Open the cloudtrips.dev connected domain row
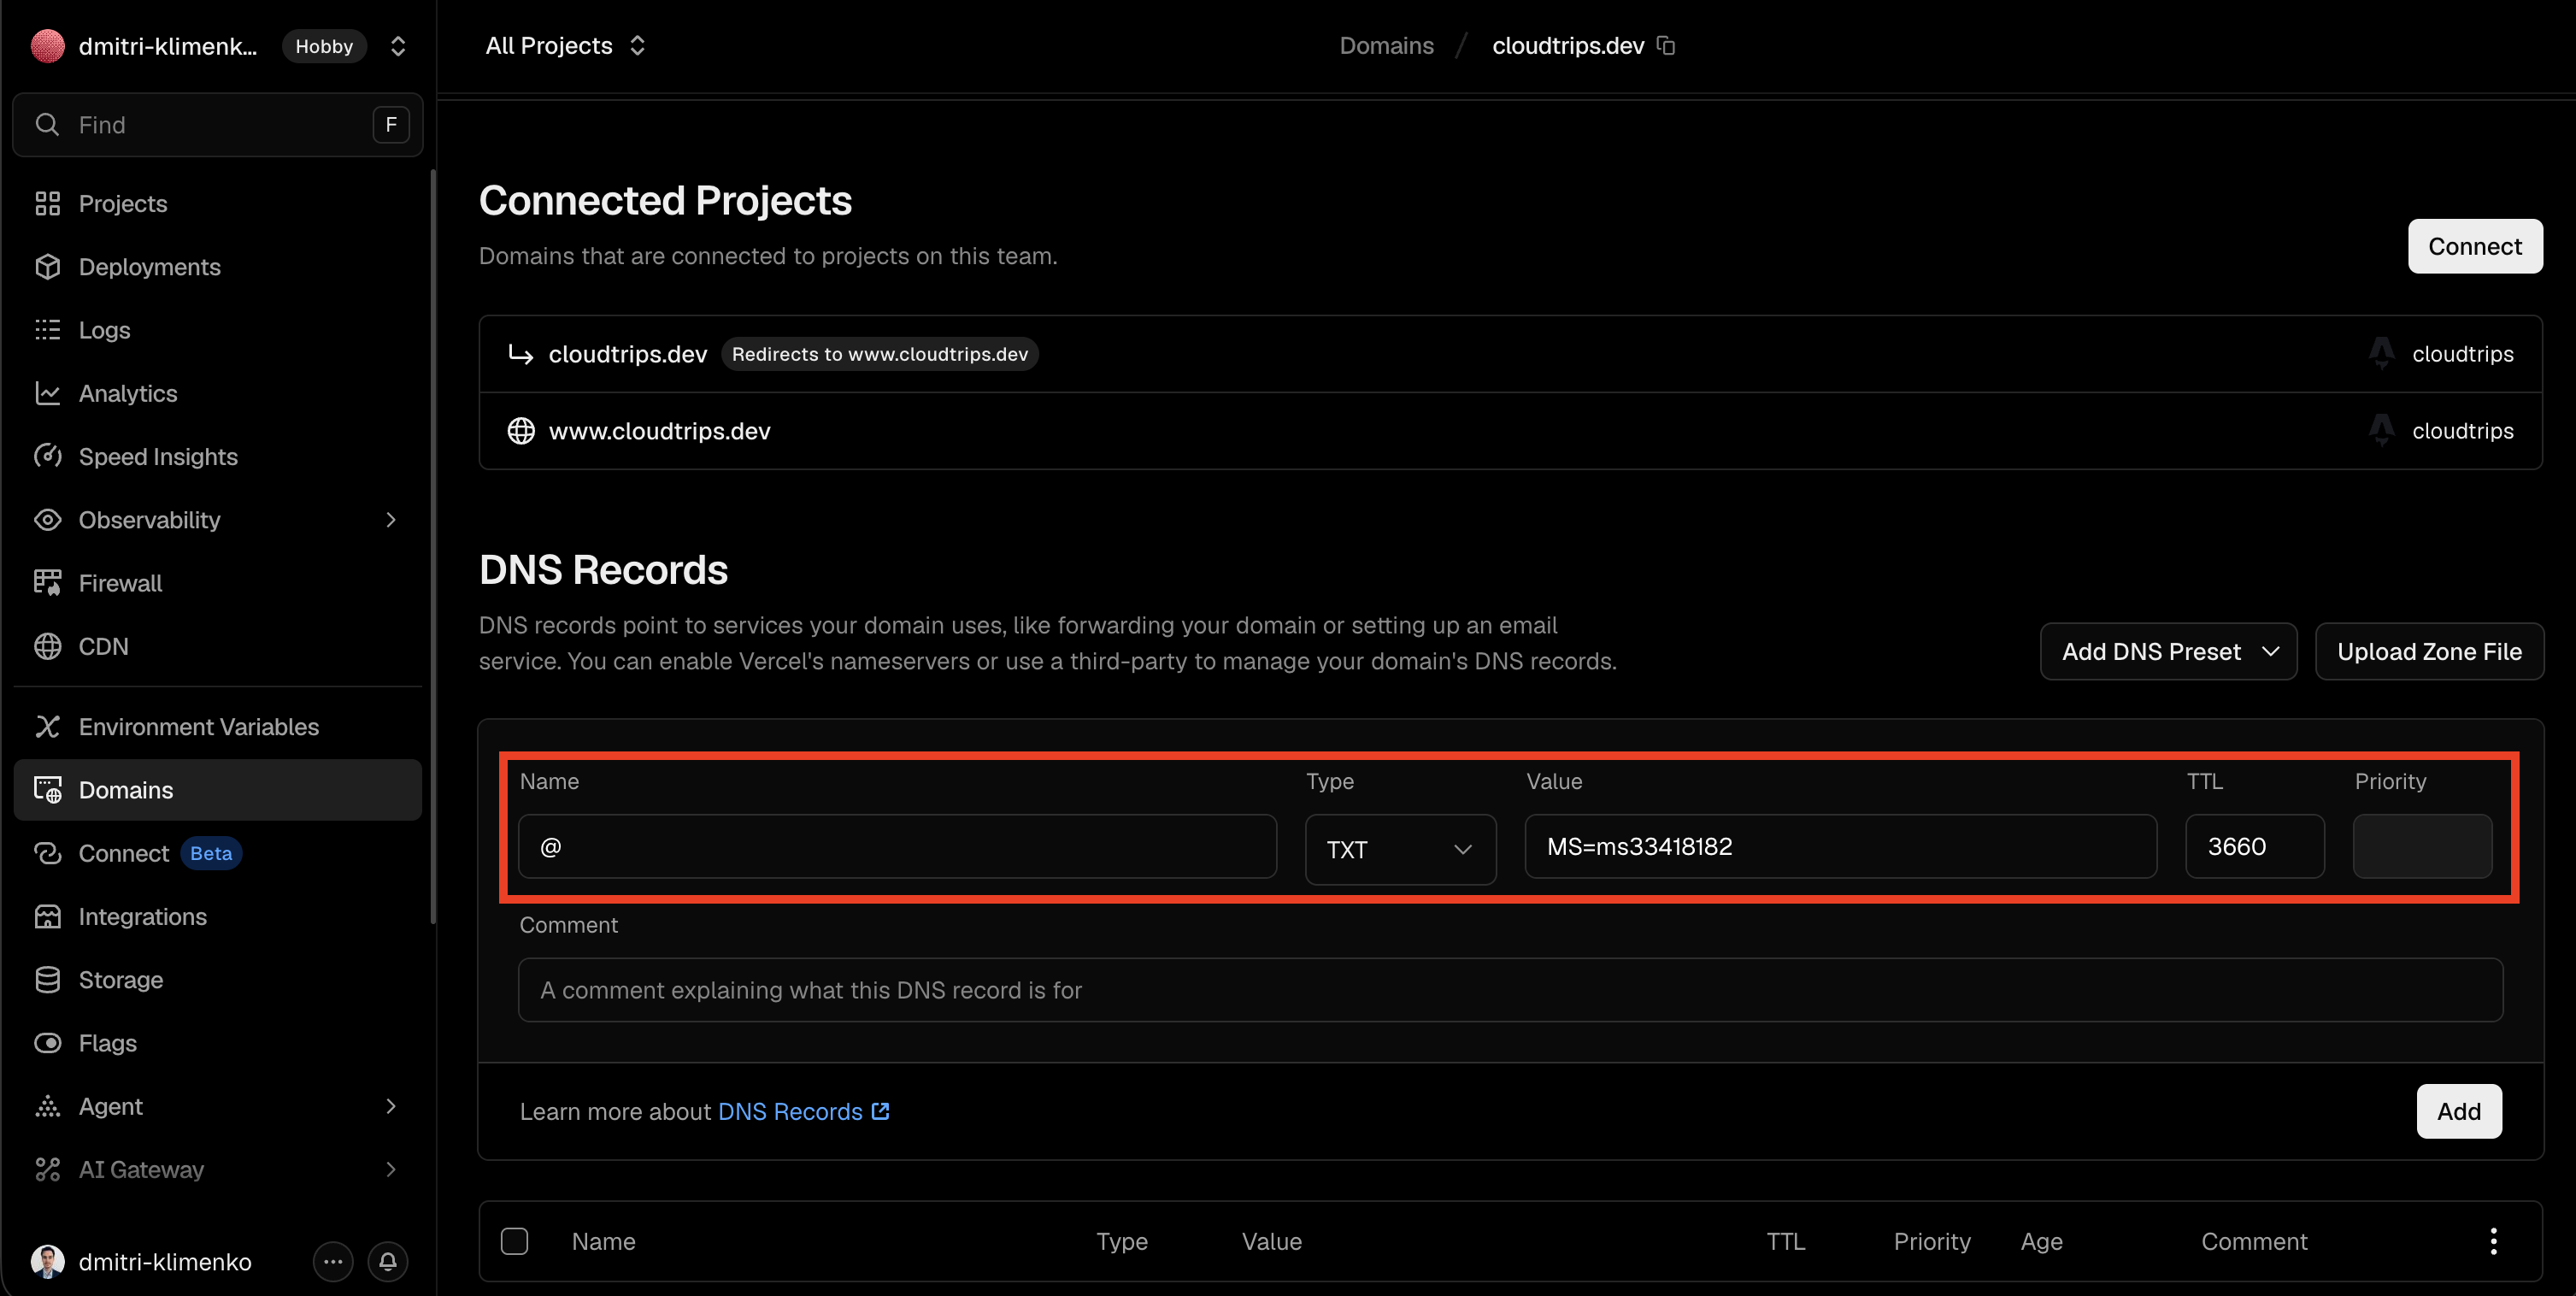Image resolution: width=2576 pixels, height=1296 pixels. click(1510, 354)
